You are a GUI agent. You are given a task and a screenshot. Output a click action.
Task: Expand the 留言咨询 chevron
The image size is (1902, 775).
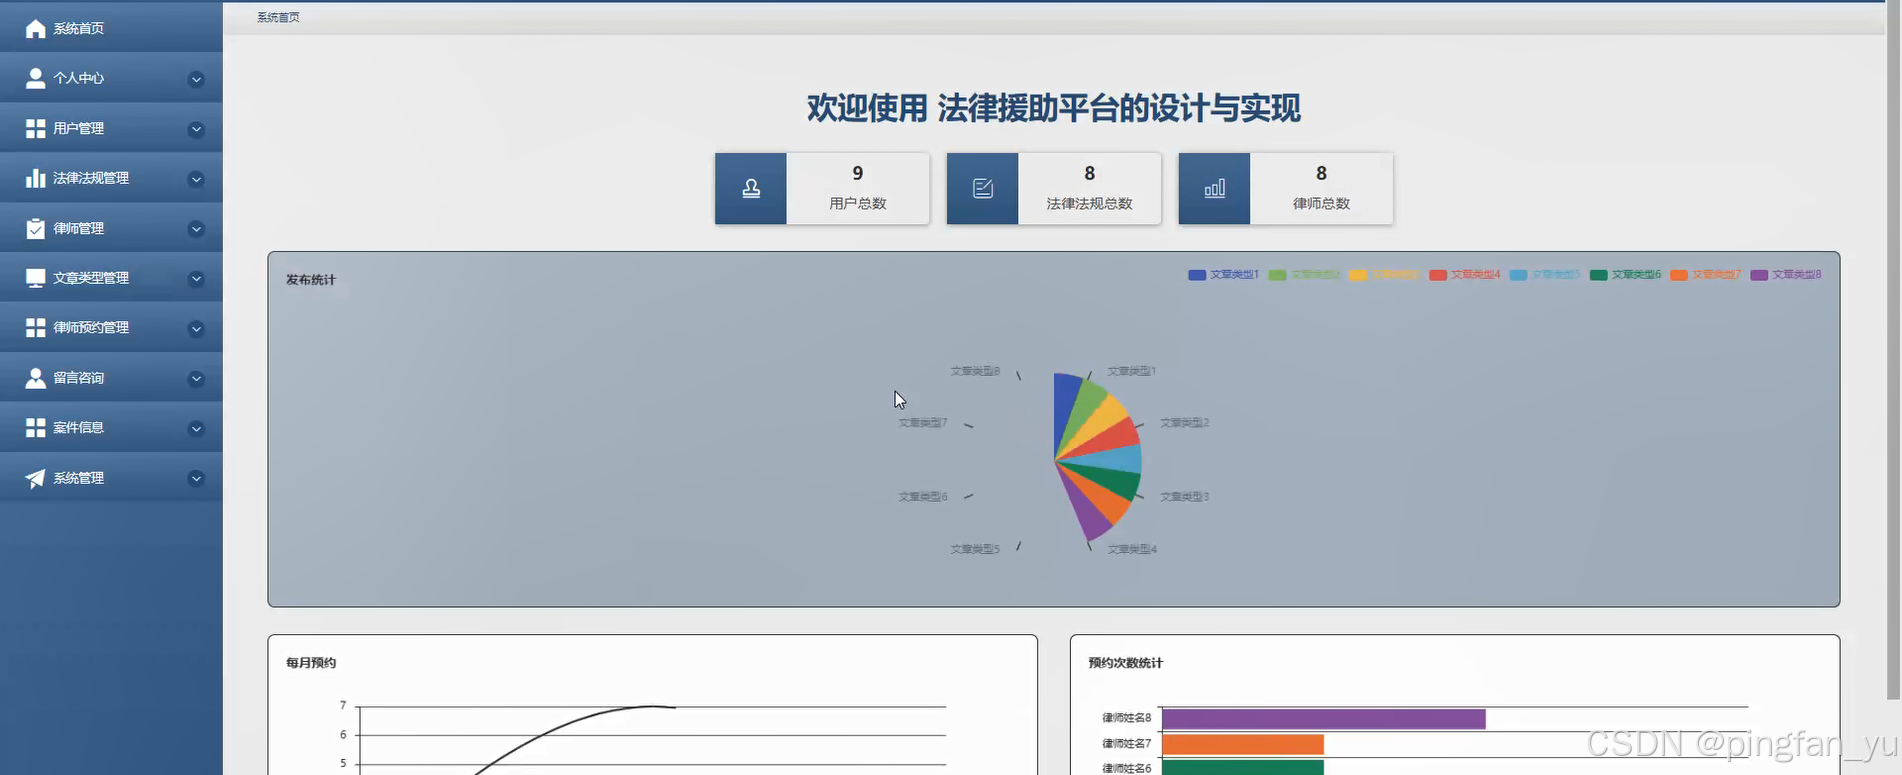click(x=197, y=379)
